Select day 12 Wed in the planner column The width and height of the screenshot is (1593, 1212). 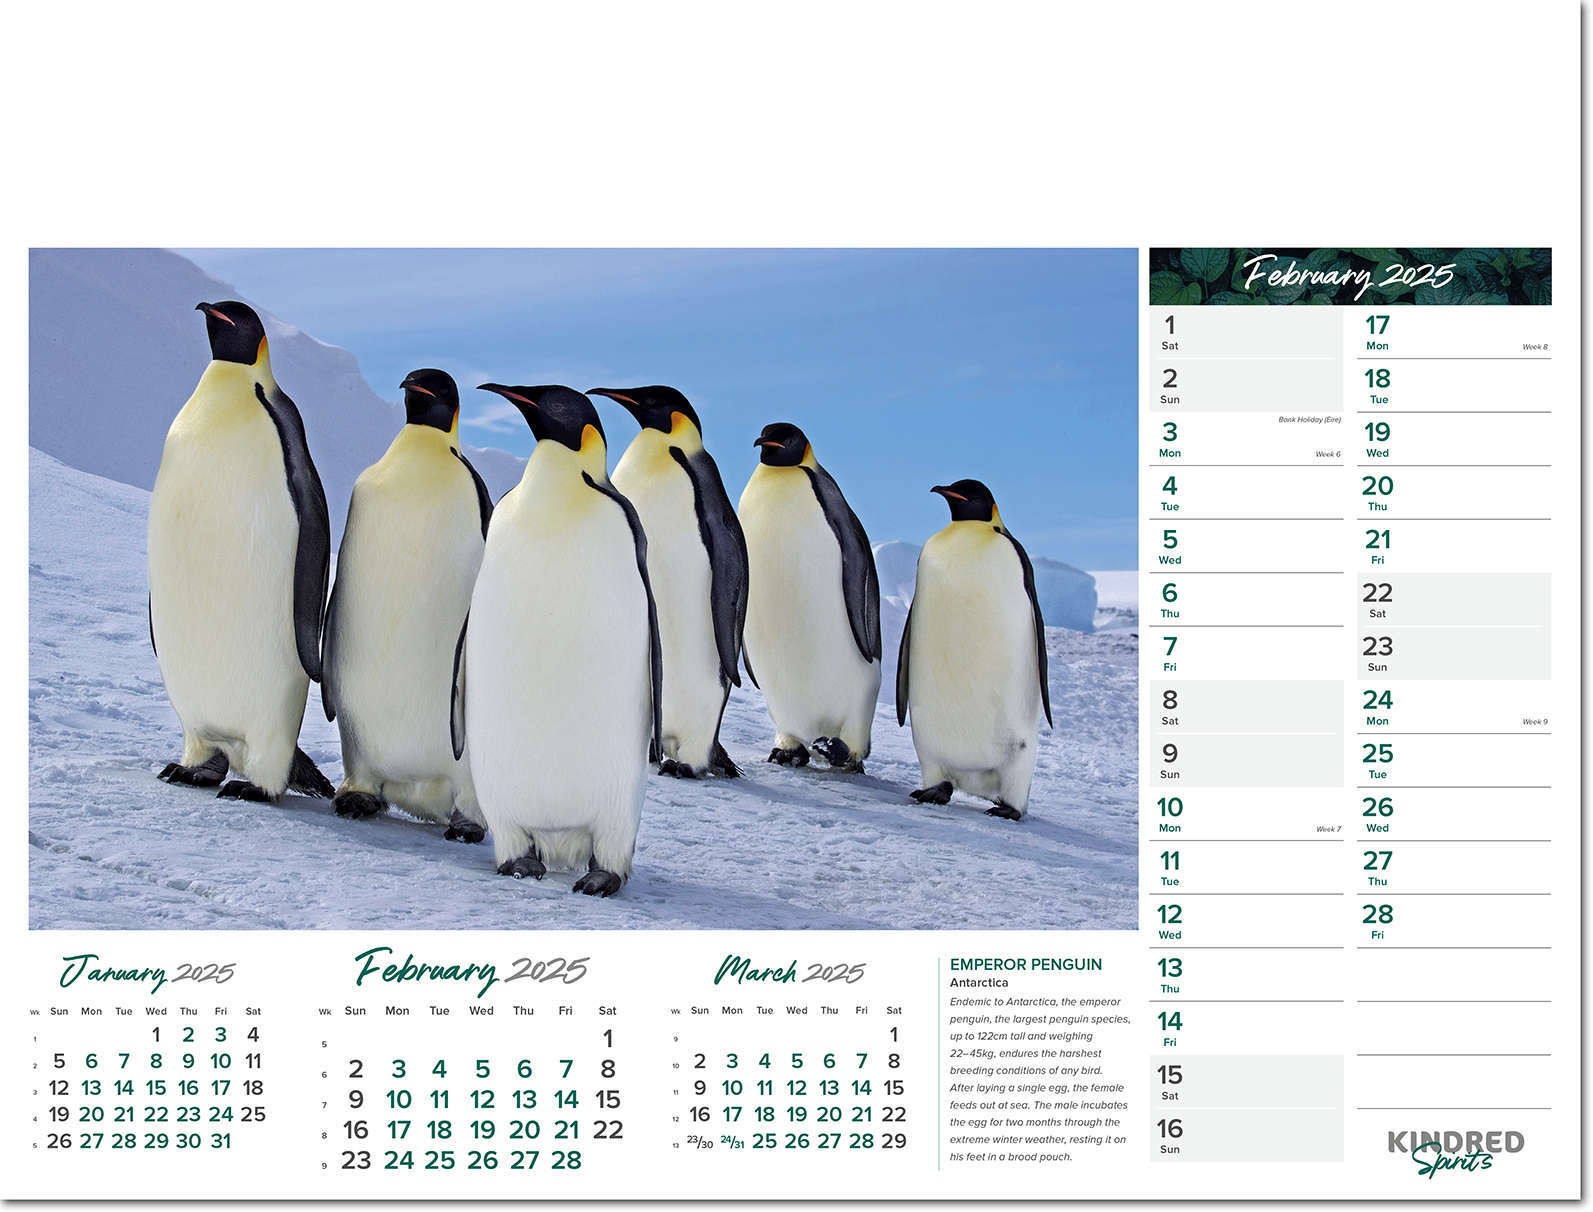tap(1246, 921)
